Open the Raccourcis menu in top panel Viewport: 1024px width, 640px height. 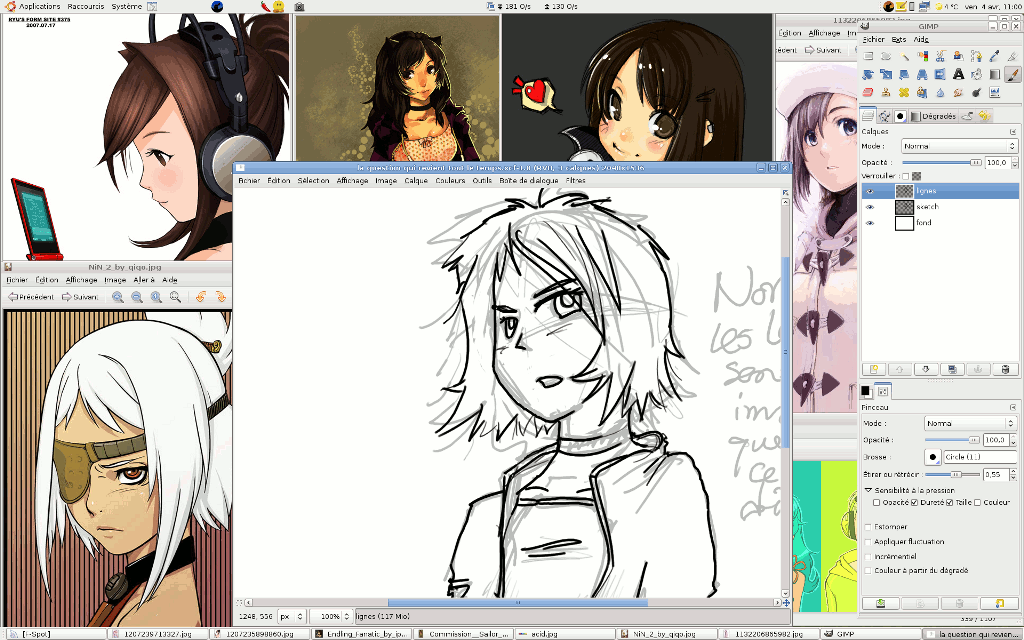86,6
